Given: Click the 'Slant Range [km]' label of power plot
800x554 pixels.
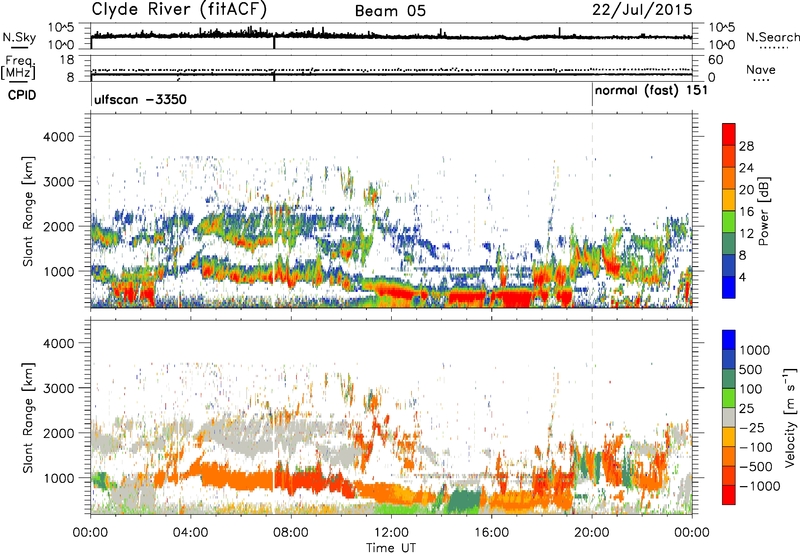Looking at the screenshot, I should pyautogui.click(x=29, y=211).
